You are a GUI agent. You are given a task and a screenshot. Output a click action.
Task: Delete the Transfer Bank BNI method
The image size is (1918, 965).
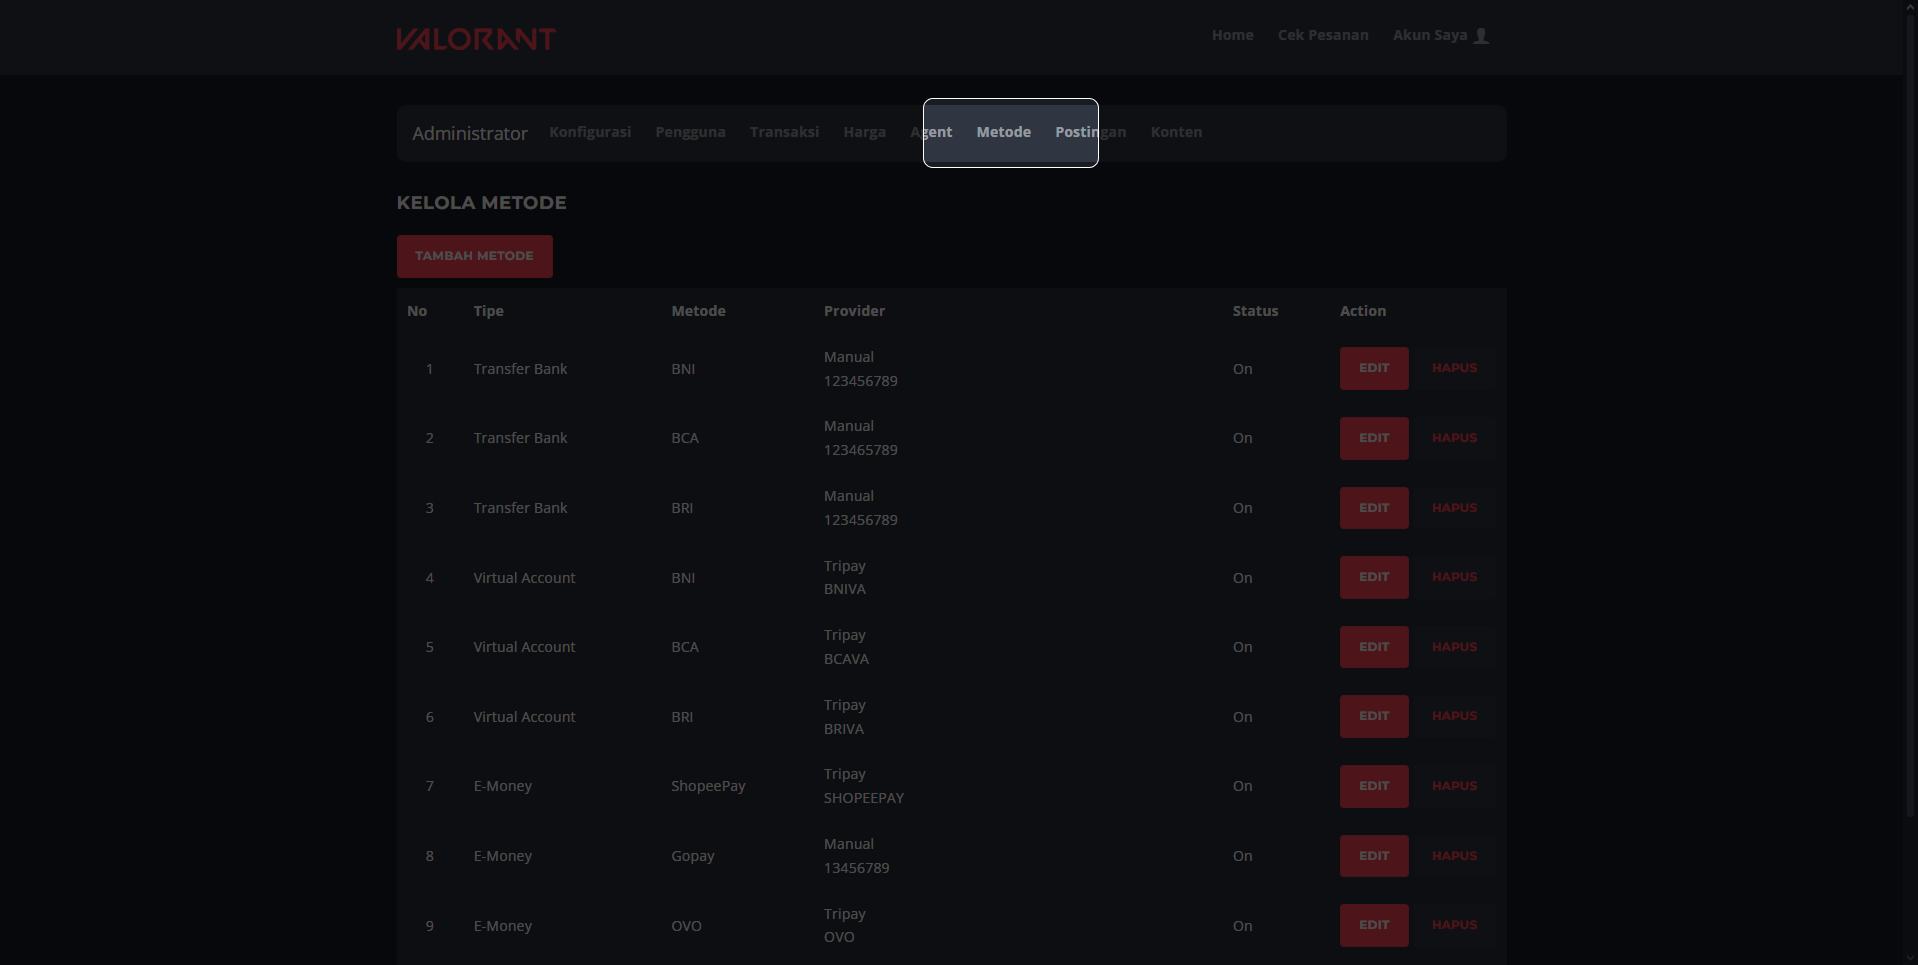(1454, 368)
